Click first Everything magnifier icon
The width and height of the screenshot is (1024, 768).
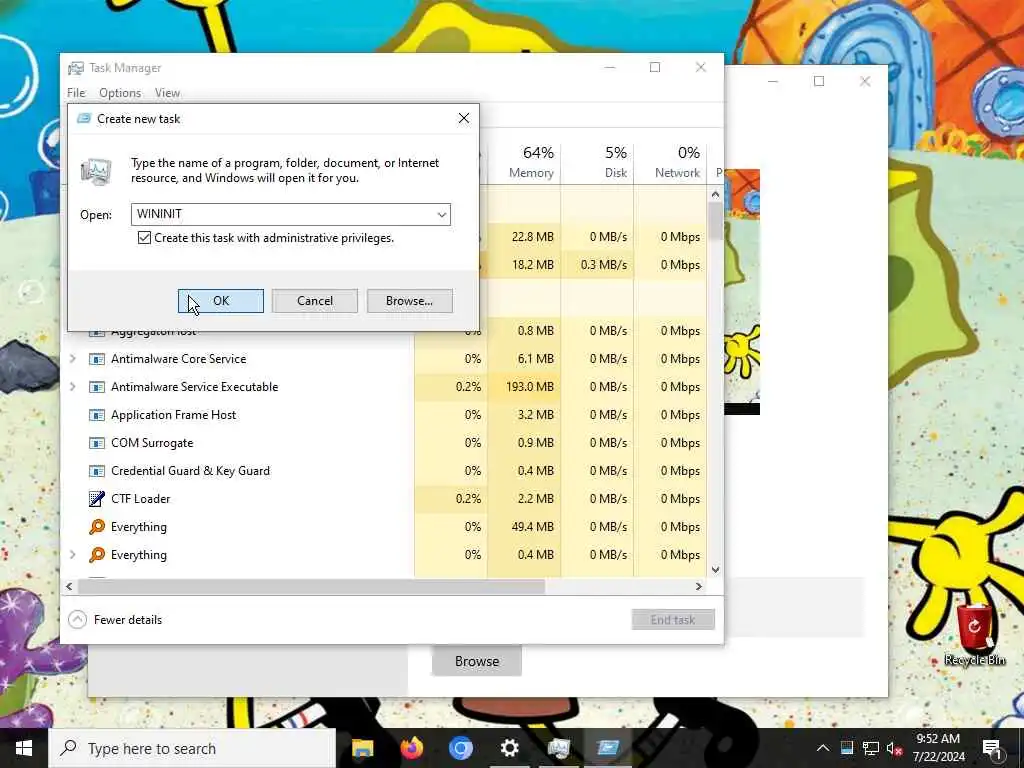97,526
